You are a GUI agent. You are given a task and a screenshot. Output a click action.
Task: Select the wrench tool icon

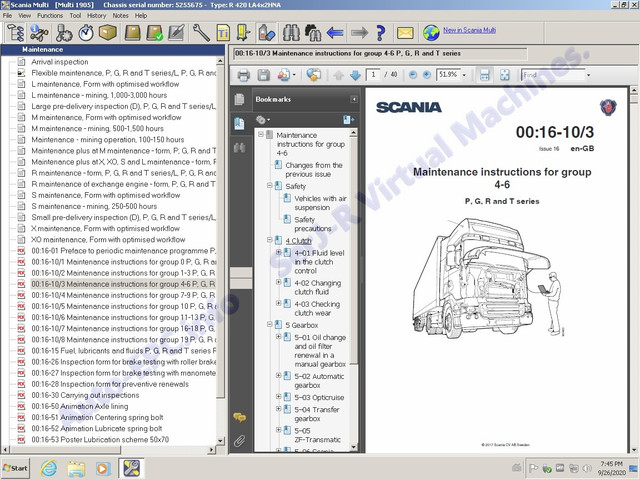(x=201, y=33)
